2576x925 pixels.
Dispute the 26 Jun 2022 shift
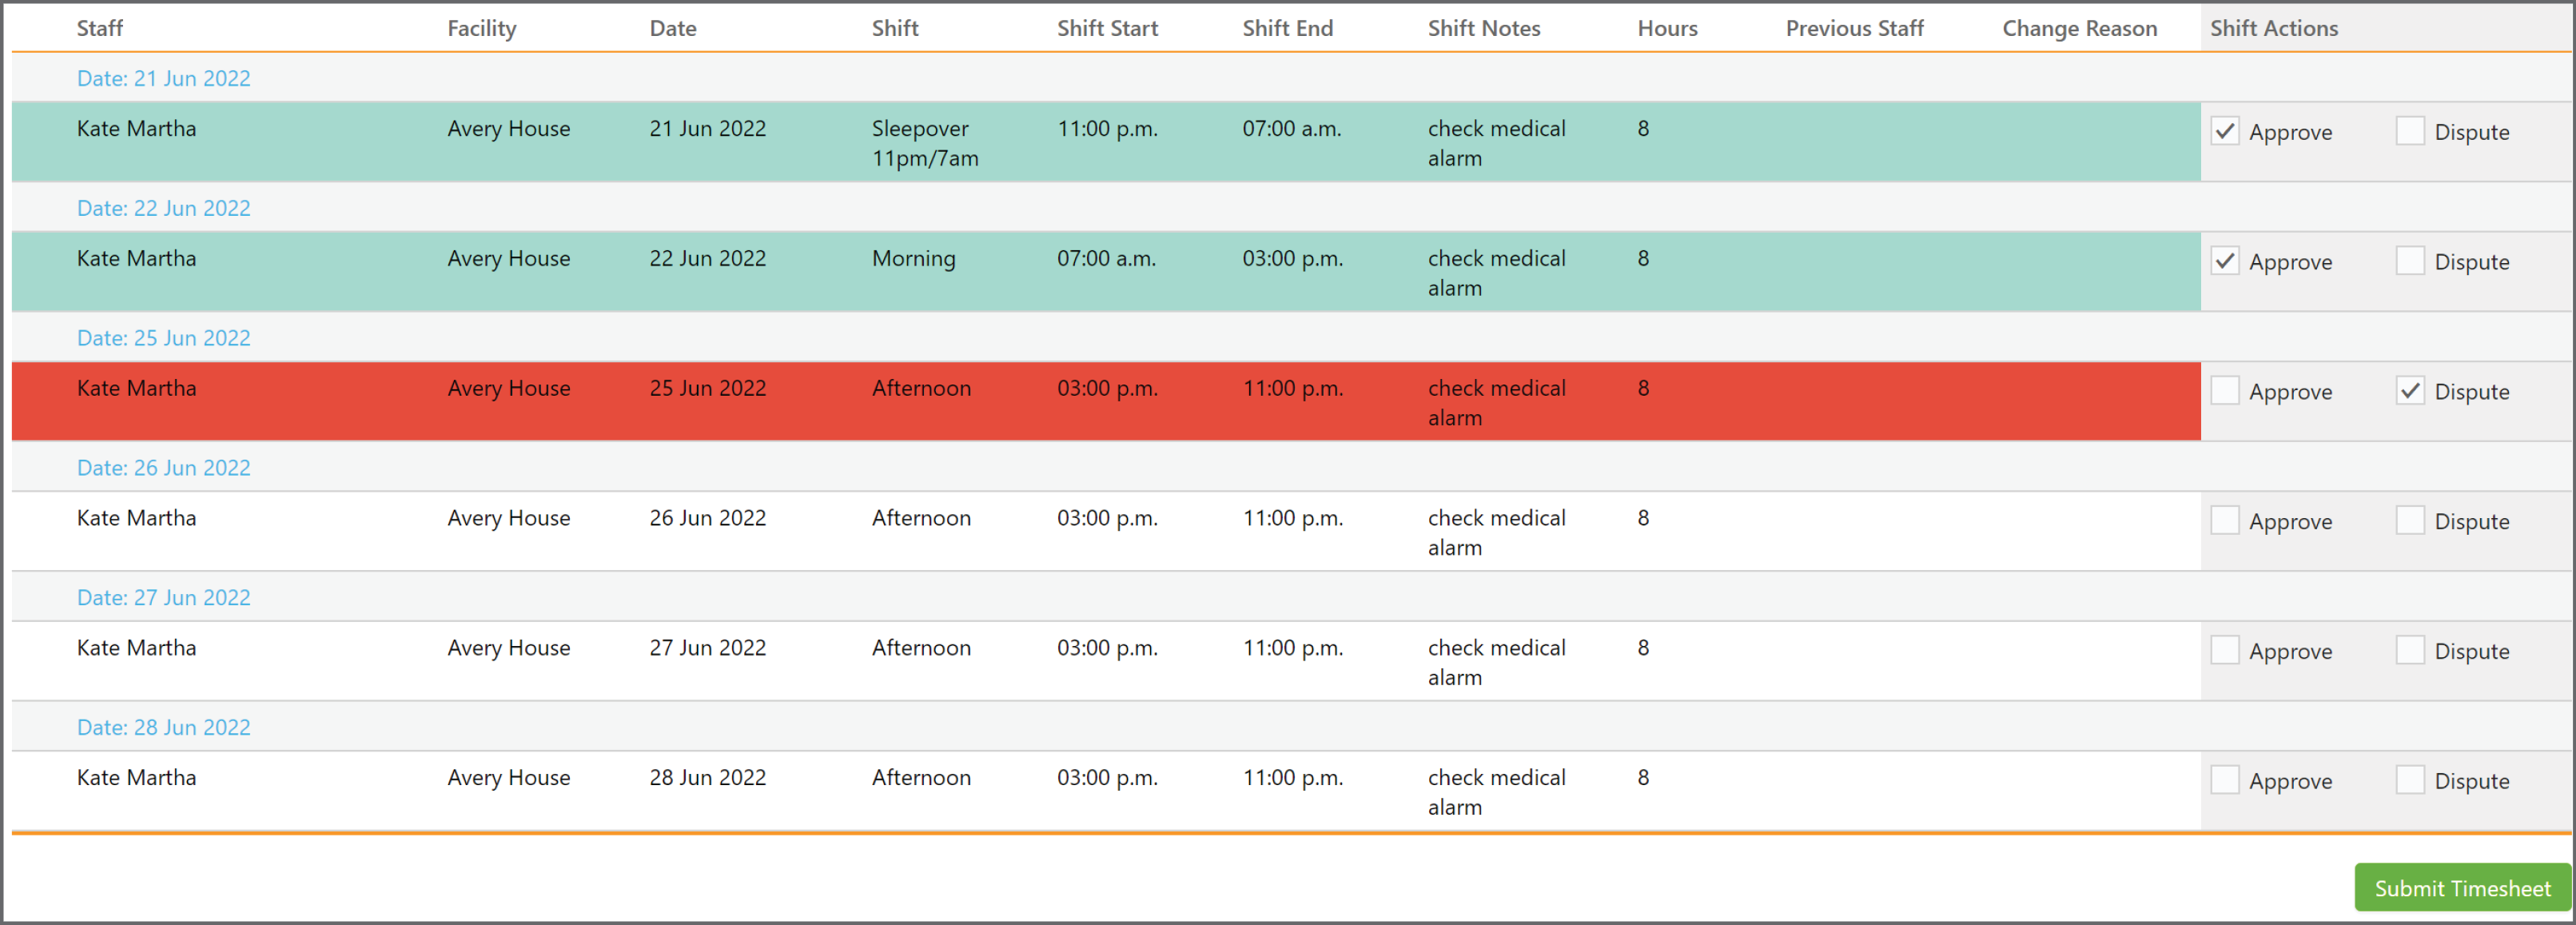click(x=2409, y=521)
